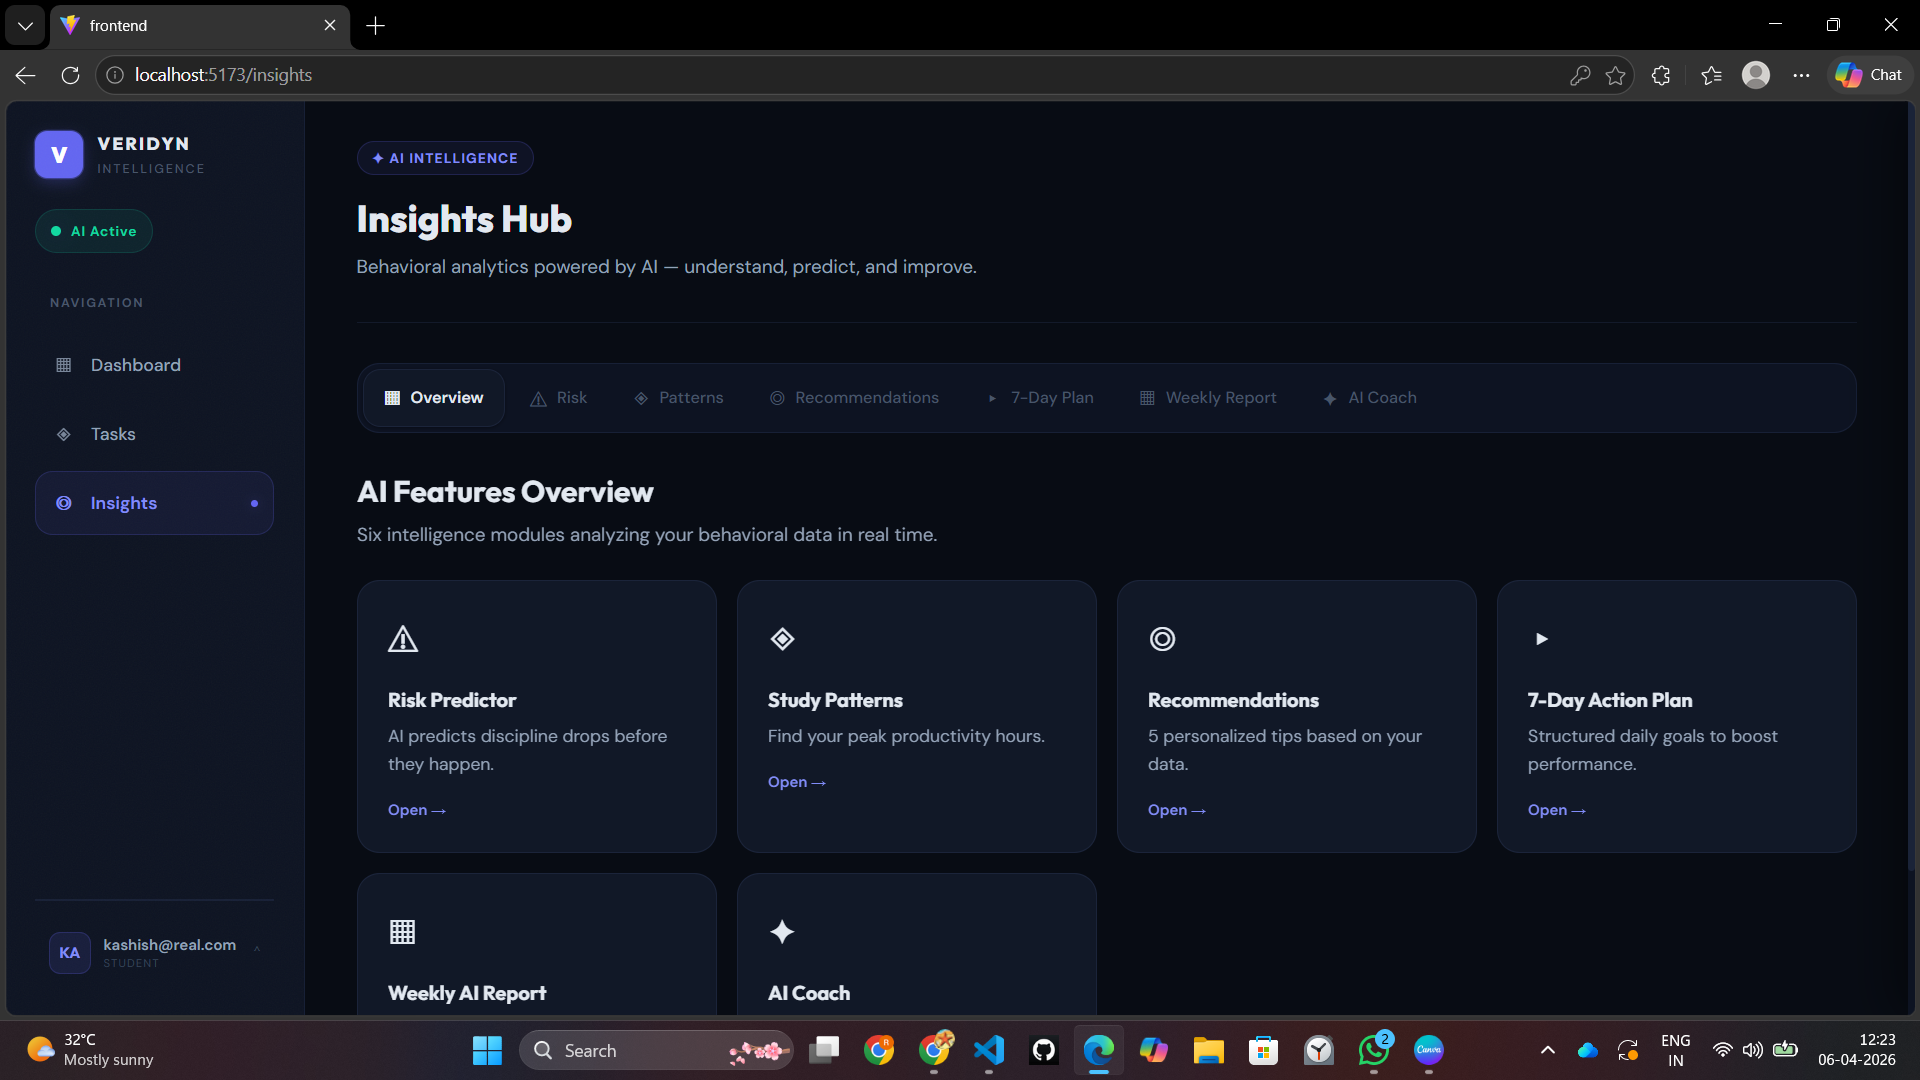Click the 7-Day Action Plan play icon
Screen dimensions: 1920x1080
(x=1542, y=639)
